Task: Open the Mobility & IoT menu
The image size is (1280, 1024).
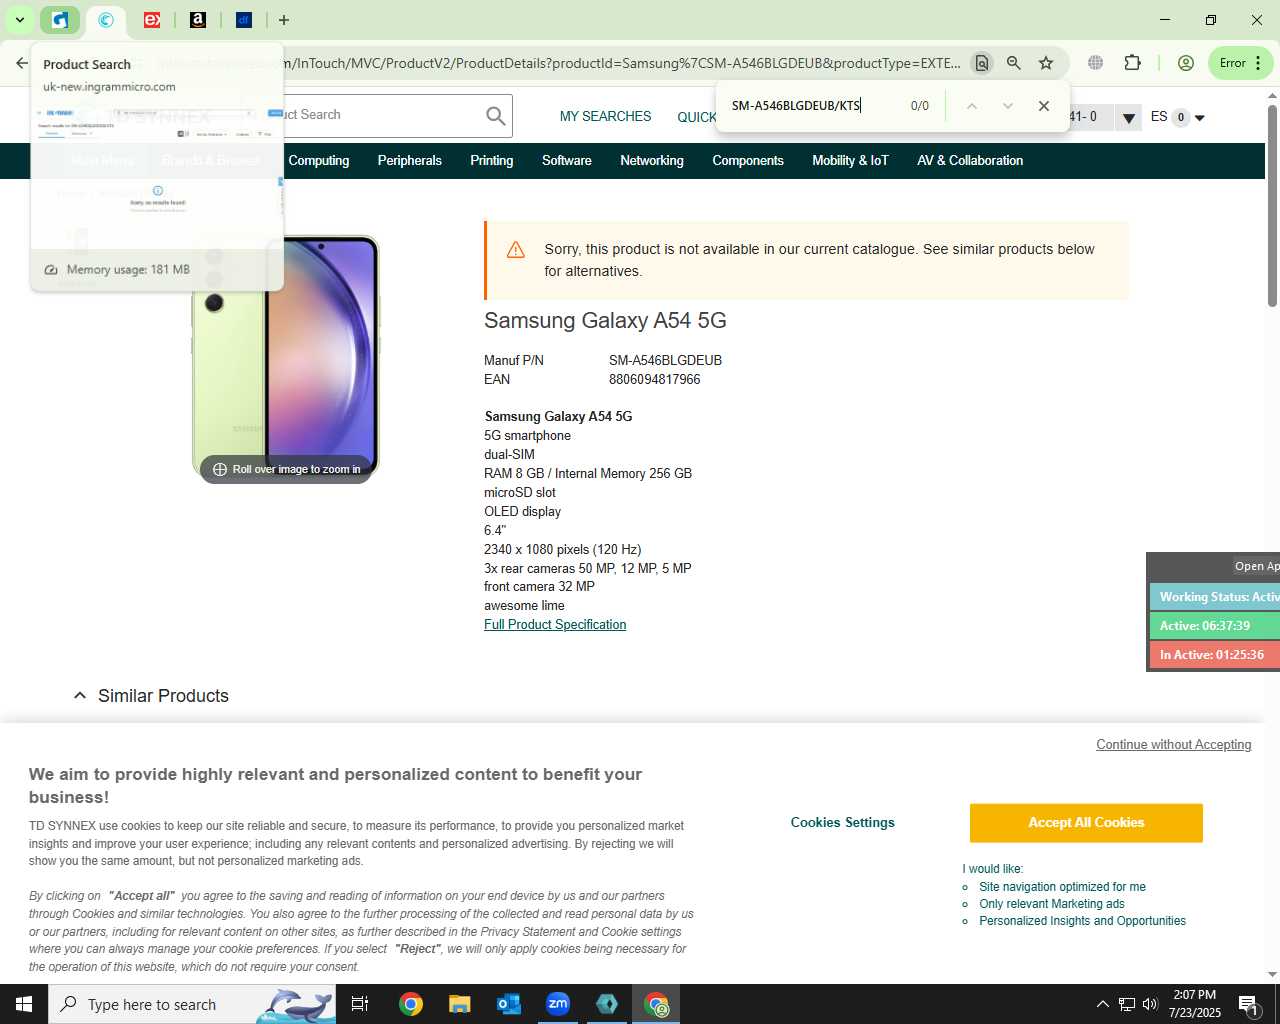Action: [850, 161]
